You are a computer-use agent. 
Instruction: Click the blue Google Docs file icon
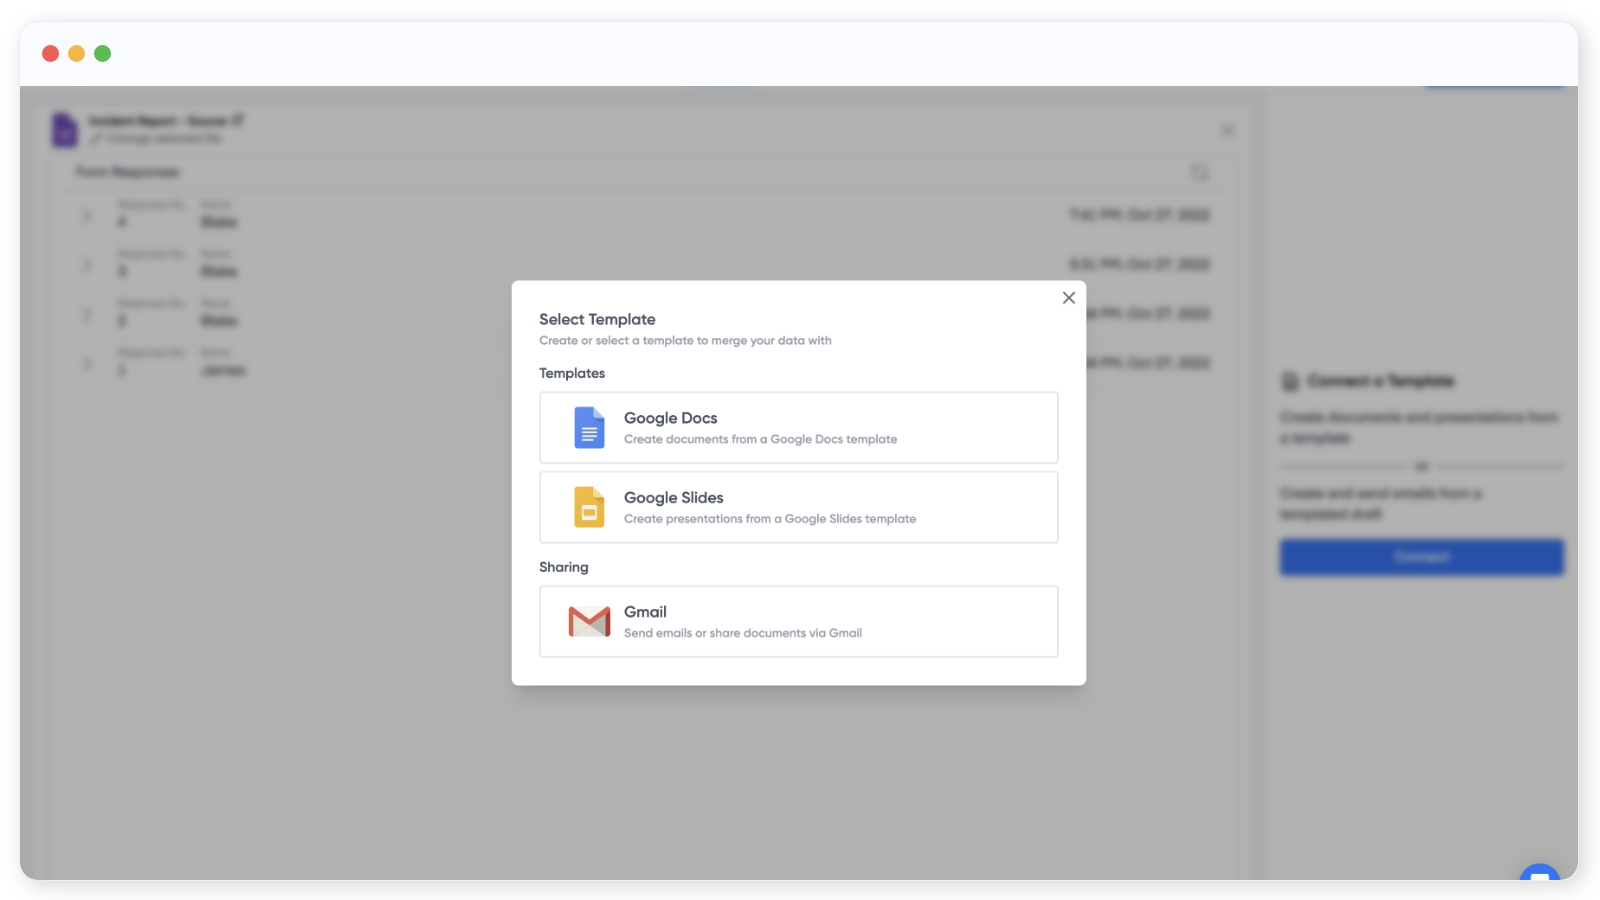[589, 428]
